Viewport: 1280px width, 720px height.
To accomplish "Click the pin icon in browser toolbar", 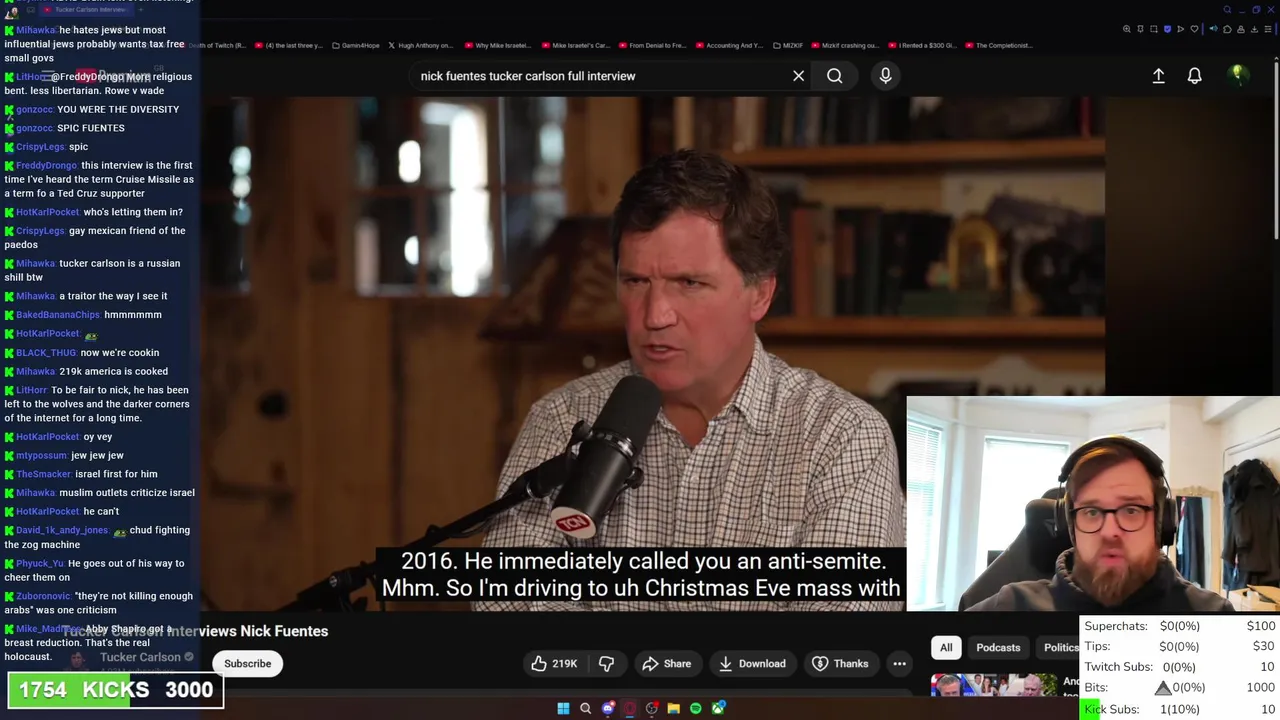I will click(1140, 29).
